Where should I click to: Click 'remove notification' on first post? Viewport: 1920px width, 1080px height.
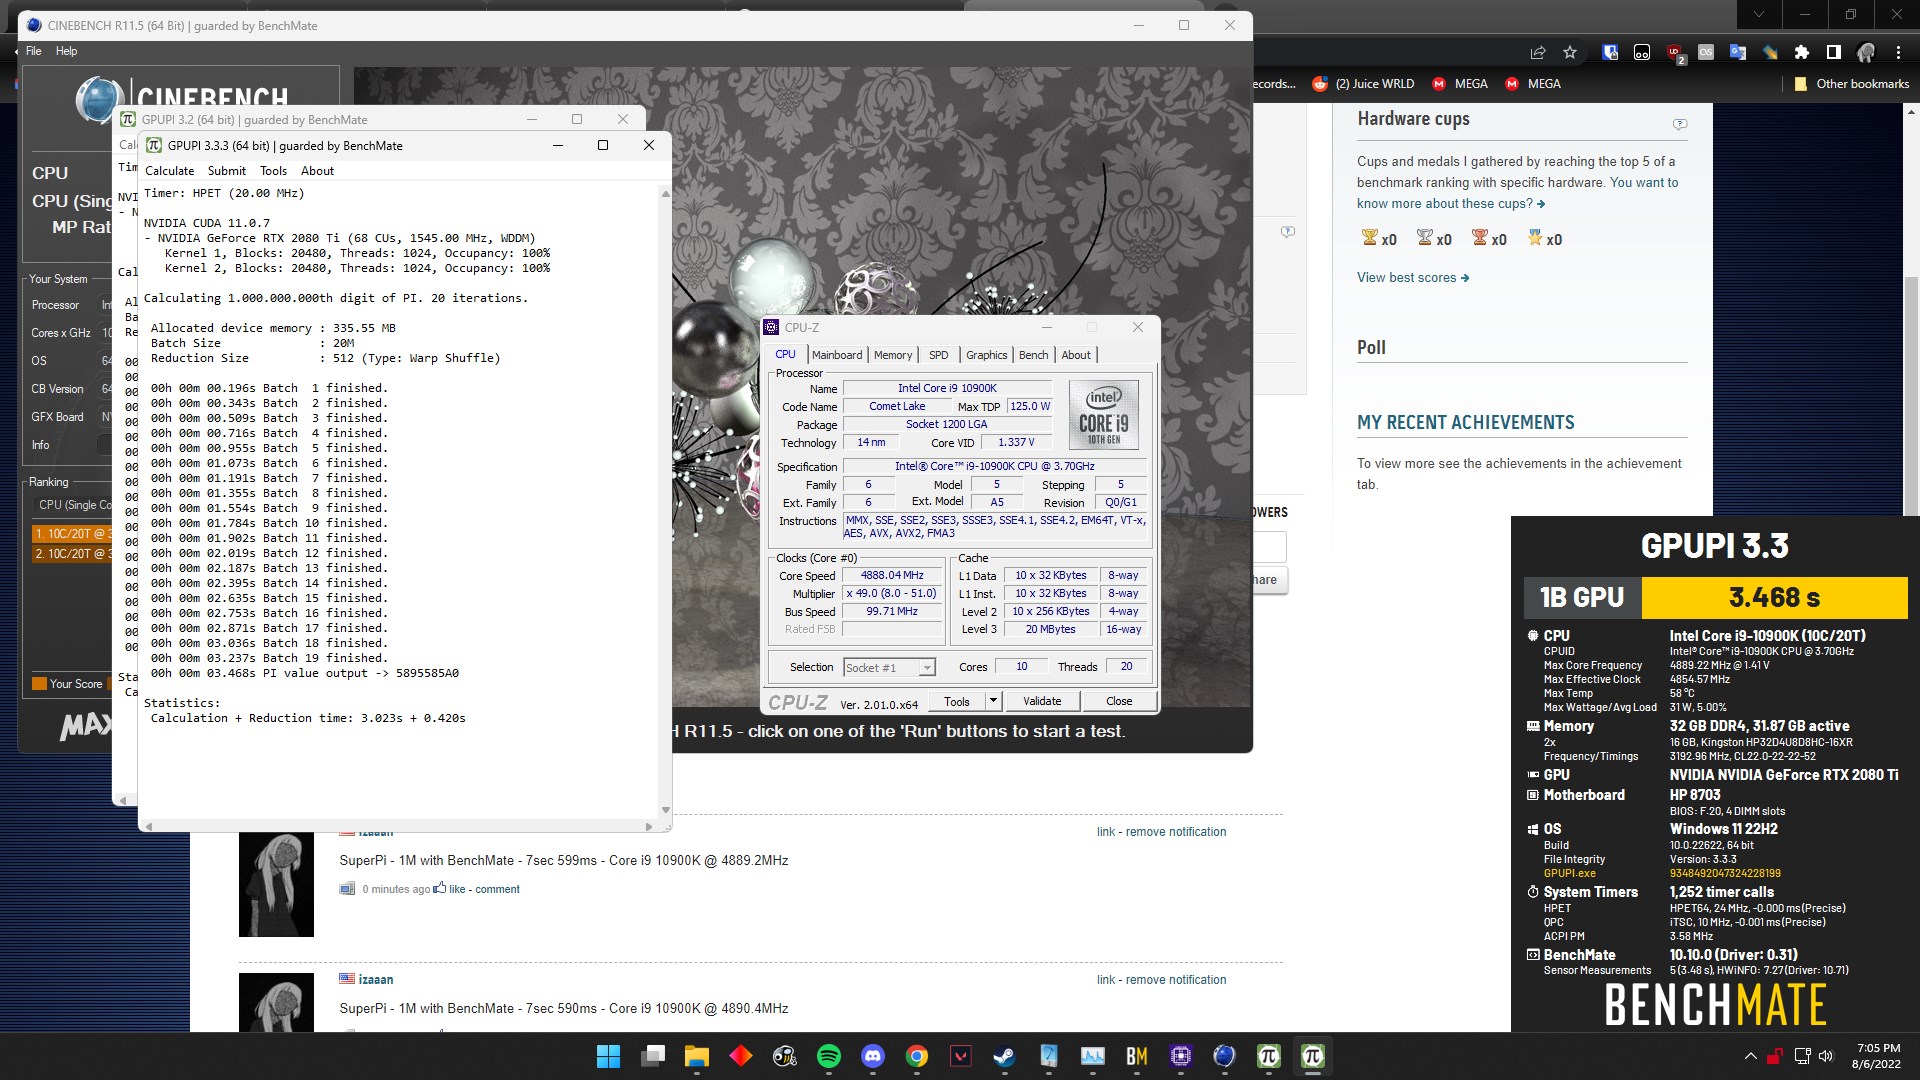[x=1176, y=832]
